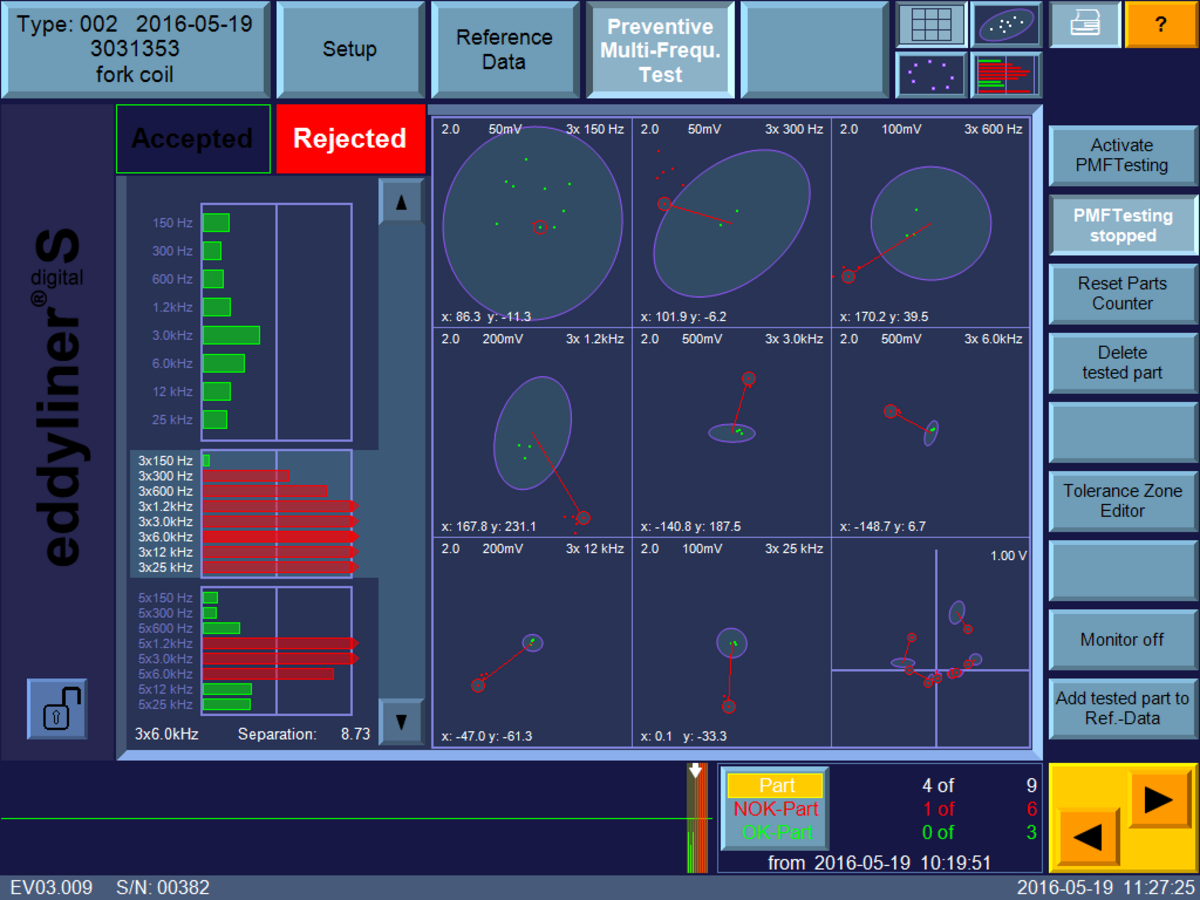
Task: Activate PMFTesting
Action: click(x=1122, y=156)
